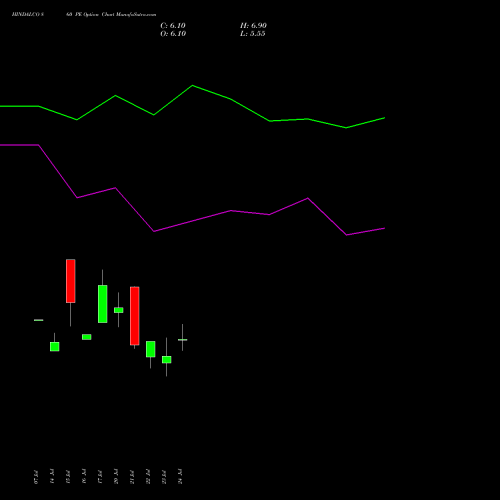Select the 07 Jul date label

36,476
